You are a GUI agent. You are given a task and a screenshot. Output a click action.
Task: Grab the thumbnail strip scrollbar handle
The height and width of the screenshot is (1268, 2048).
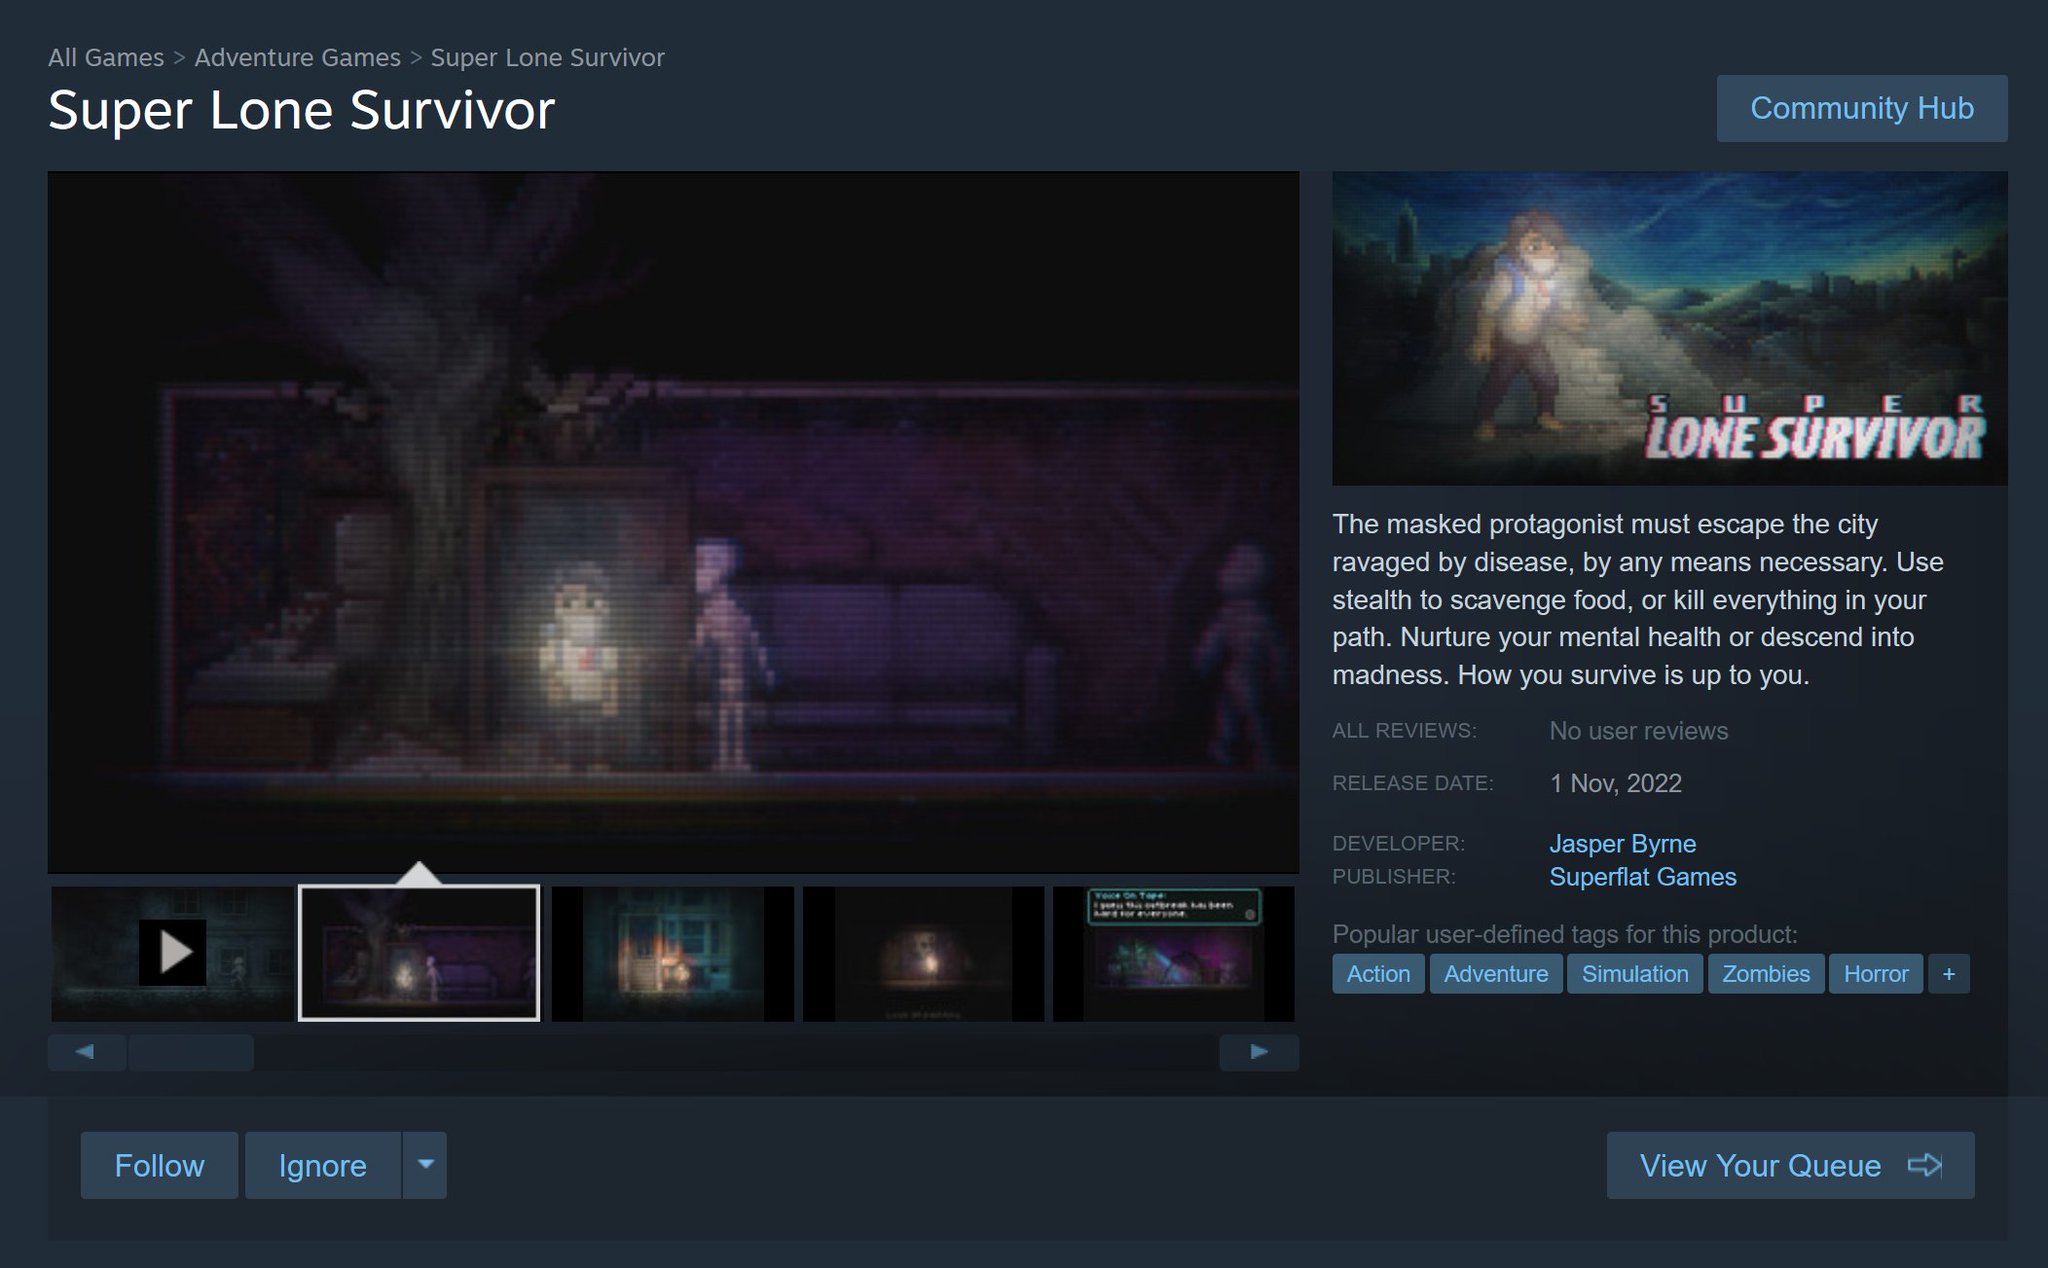191,1052
